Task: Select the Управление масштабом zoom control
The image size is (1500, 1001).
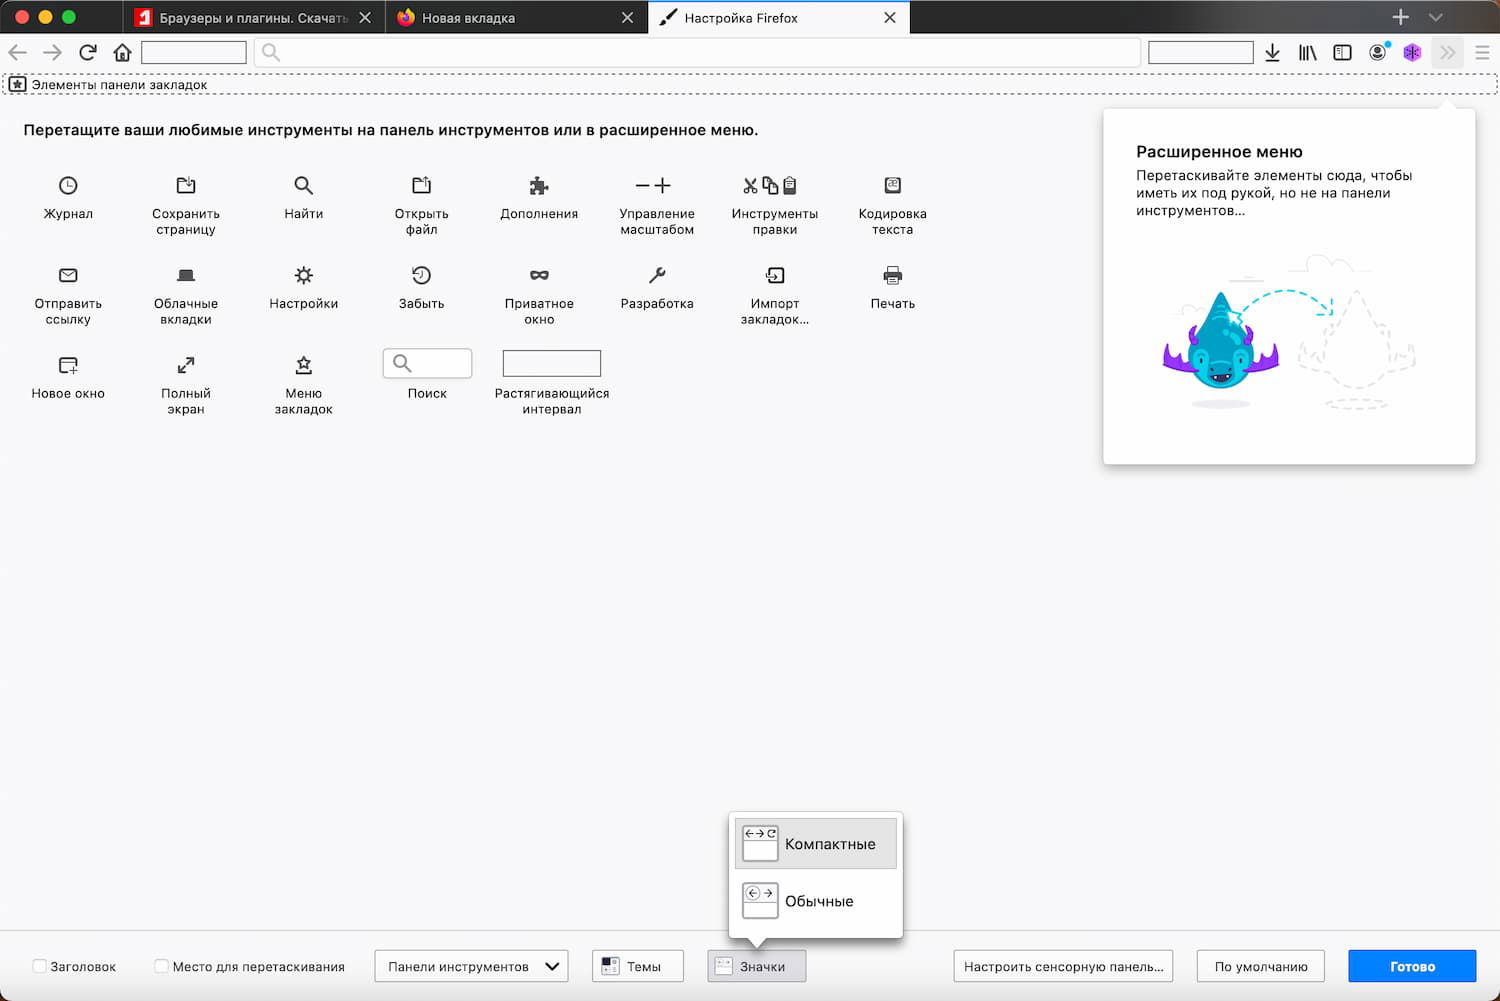Action: pyautogui.click(x=654, y=185)
